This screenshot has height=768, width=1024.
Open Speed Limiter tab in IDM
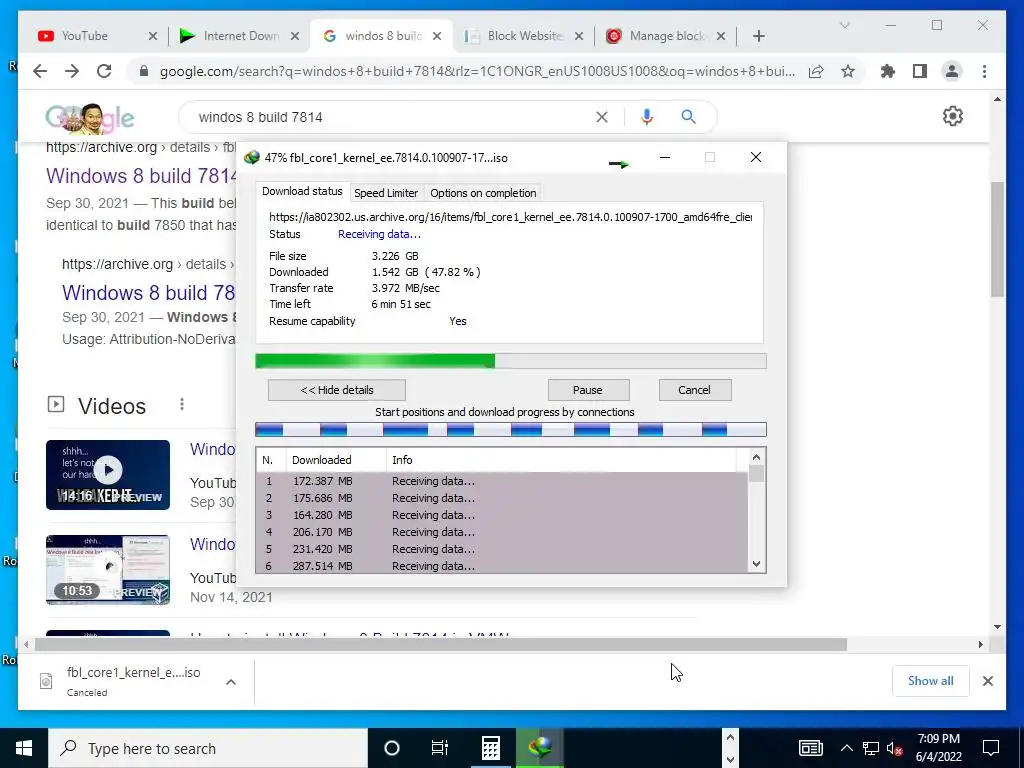[x=386, y=193]
